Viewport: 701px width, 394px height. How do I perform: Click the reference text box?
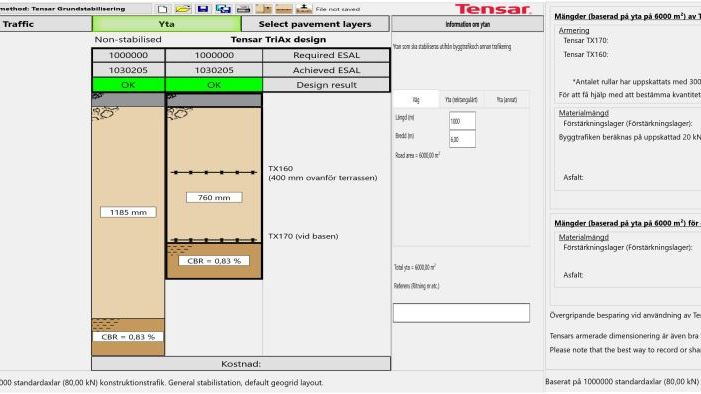click(x=461, y=313)
